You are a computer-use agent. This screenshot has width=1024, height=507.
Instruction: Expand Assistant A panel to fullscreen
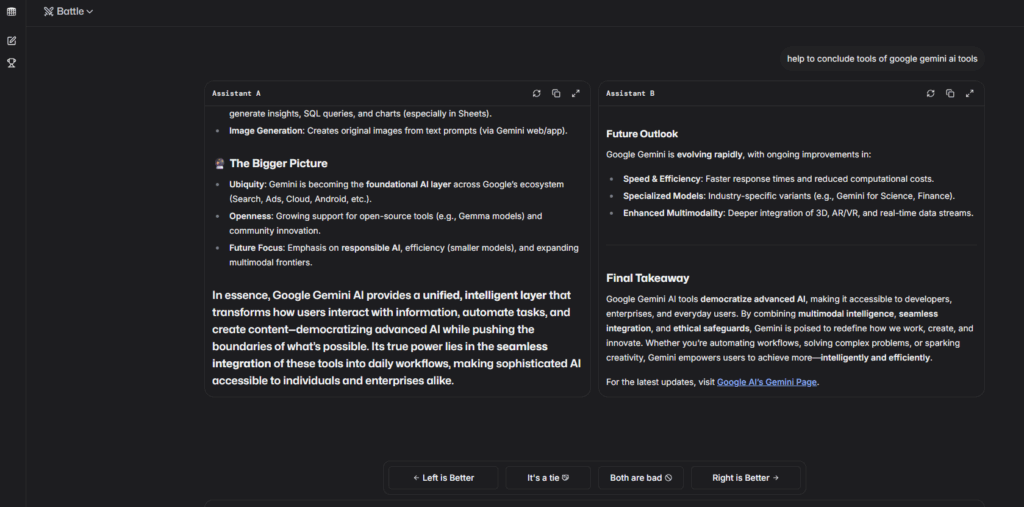click(576, 93)
